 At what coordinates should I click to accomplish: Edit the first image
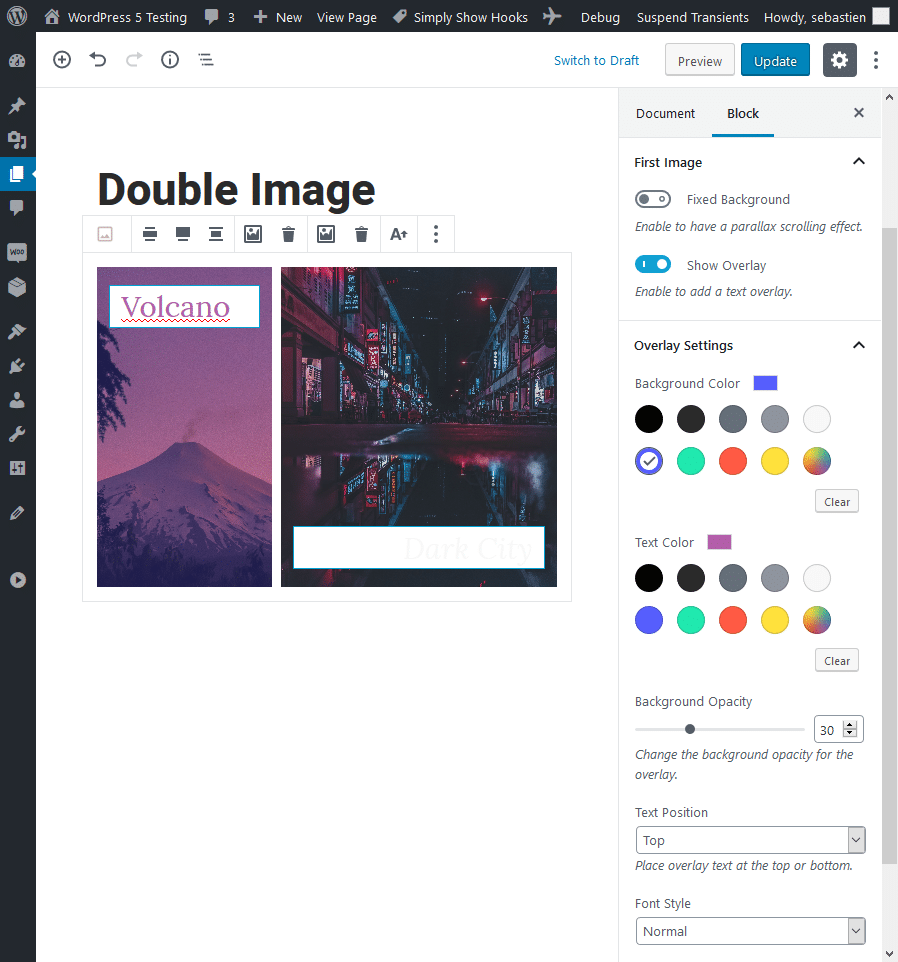[253, 234]
